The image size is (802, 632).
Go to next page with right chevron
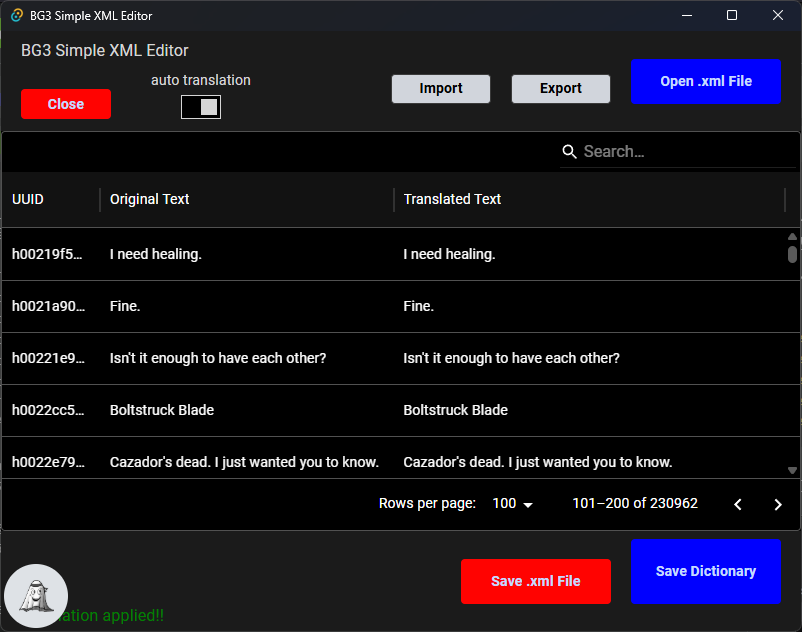(x=778, y=504)
